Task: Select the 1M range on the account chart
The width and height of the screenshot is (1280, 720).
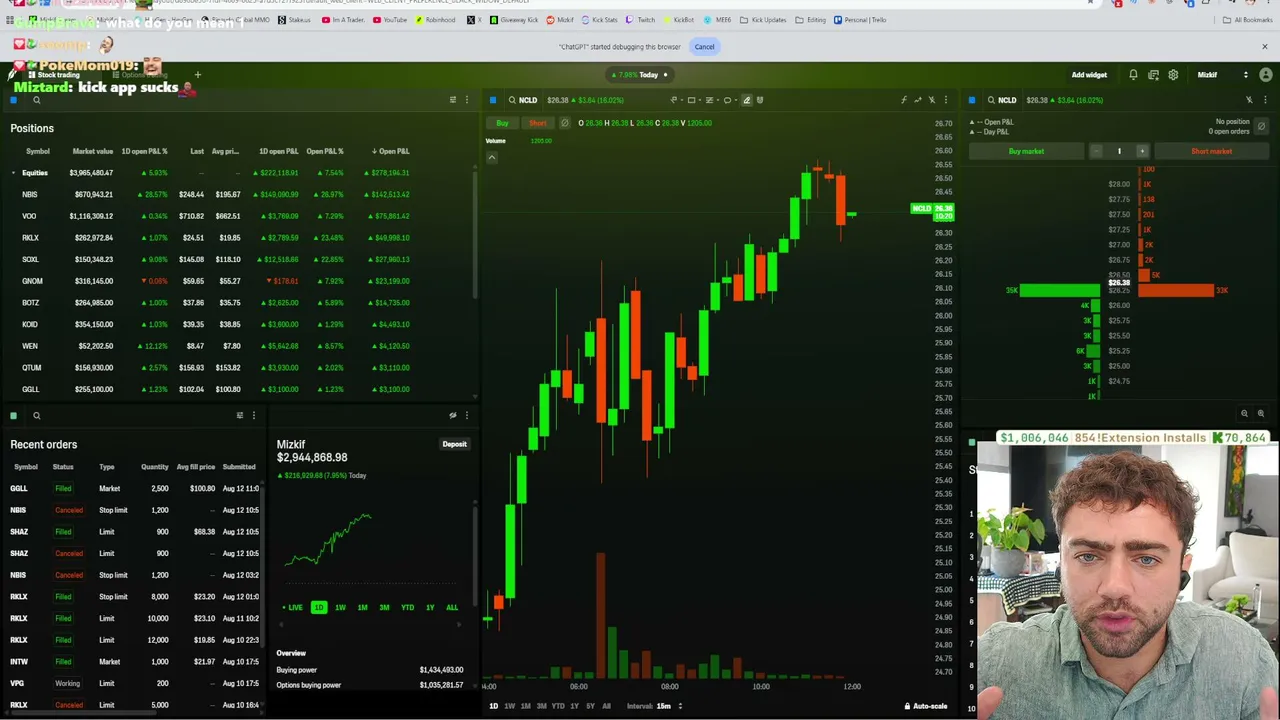Action: 362,607
